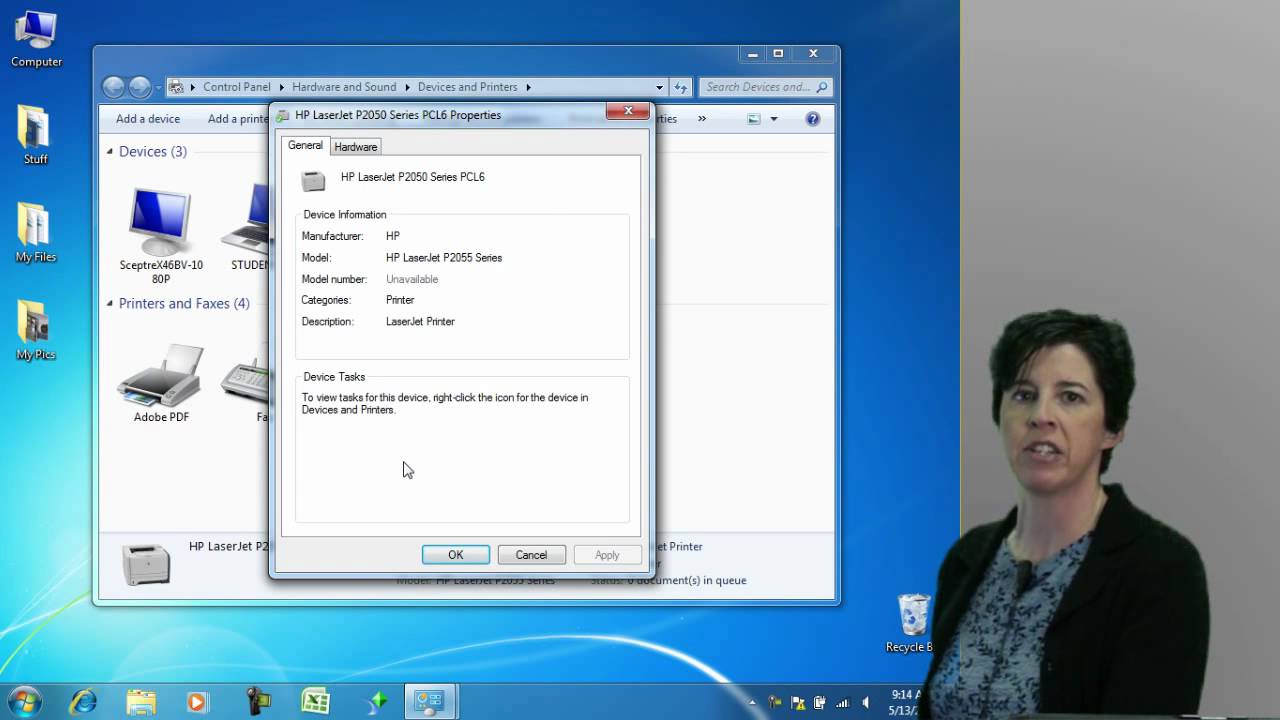Click the network signal tray icon

pos(842,702)
